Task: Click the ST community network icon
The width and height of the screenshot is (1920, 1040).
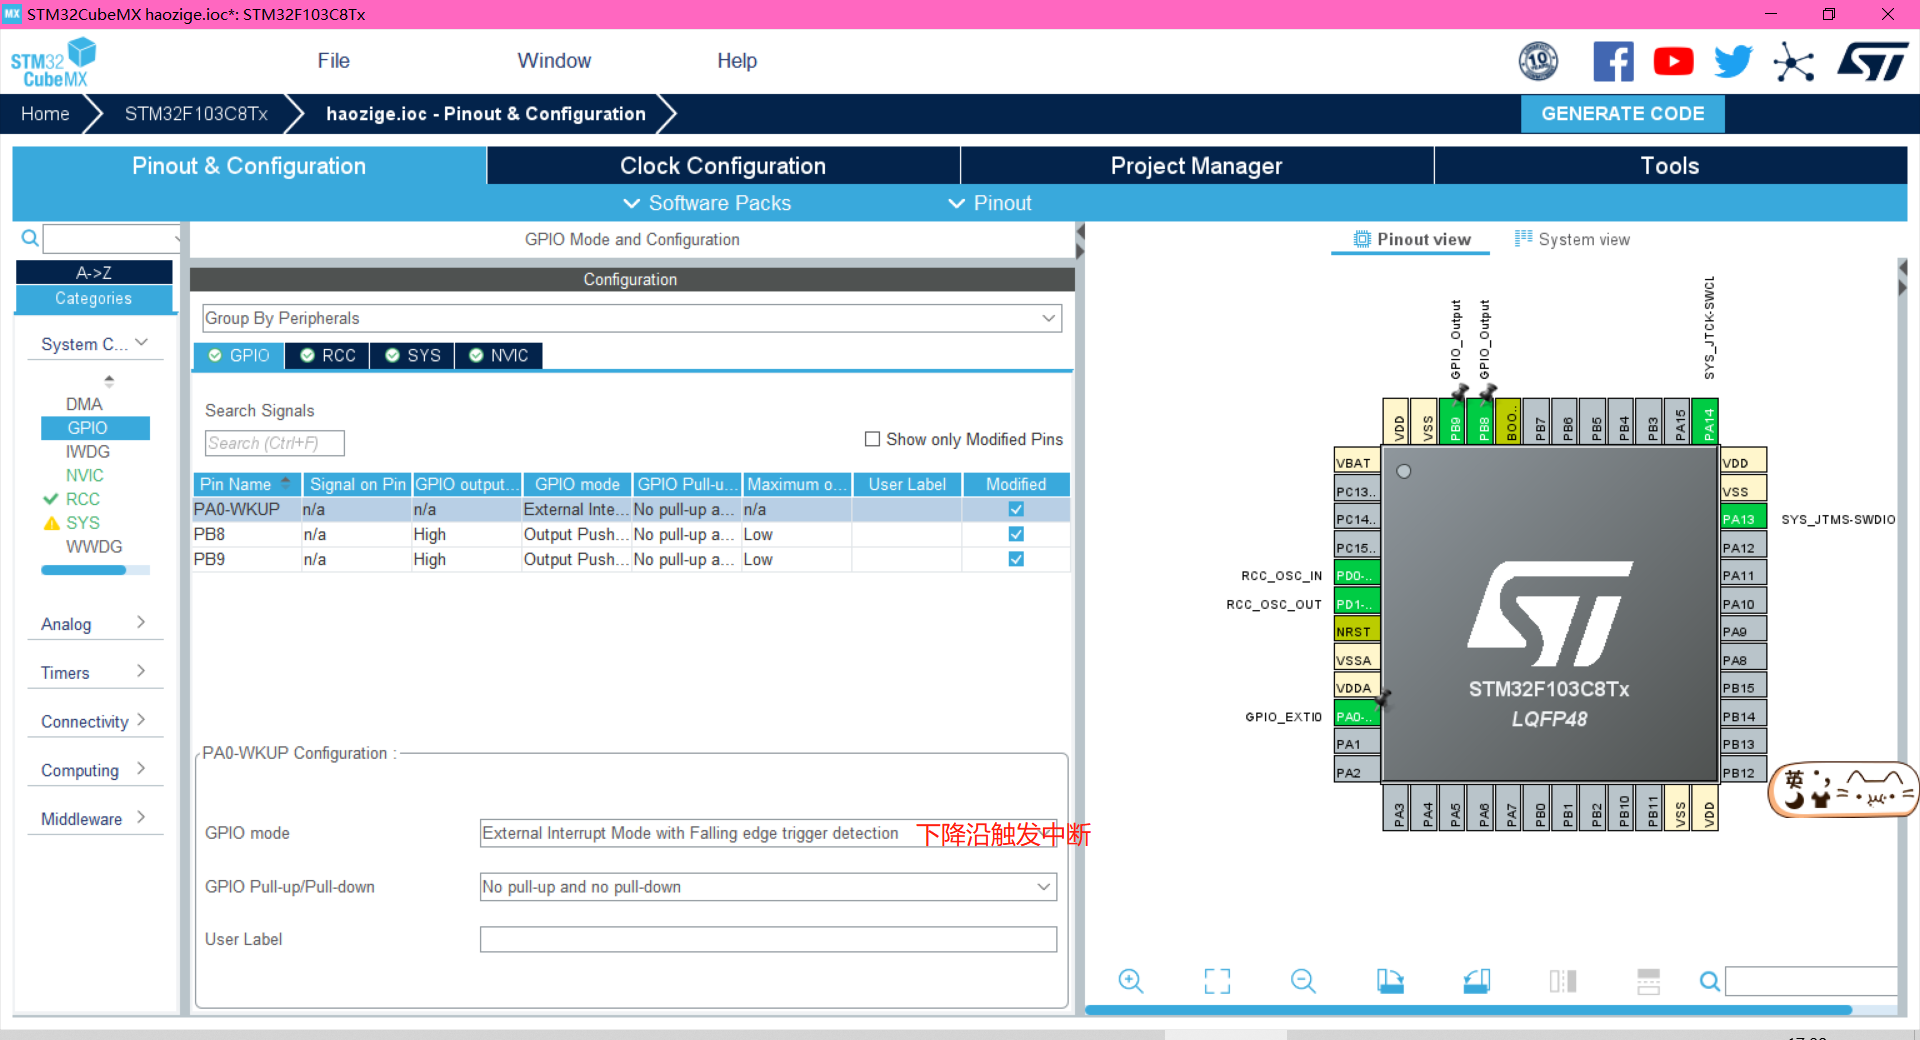Action: click(x=1793, y=62)
